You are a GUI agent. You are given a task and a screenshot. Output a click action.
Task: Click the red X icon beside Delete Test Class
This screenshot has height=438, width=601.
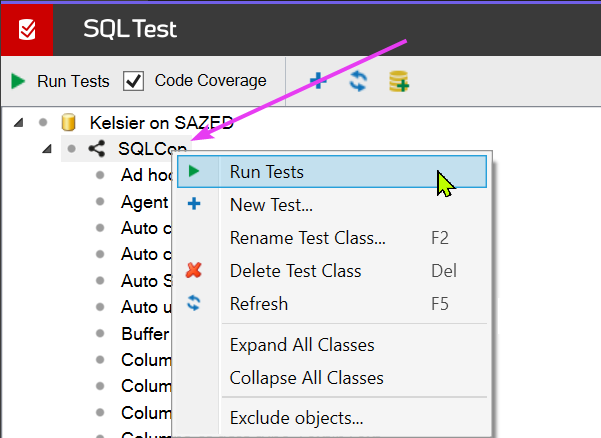click(194, 270)
